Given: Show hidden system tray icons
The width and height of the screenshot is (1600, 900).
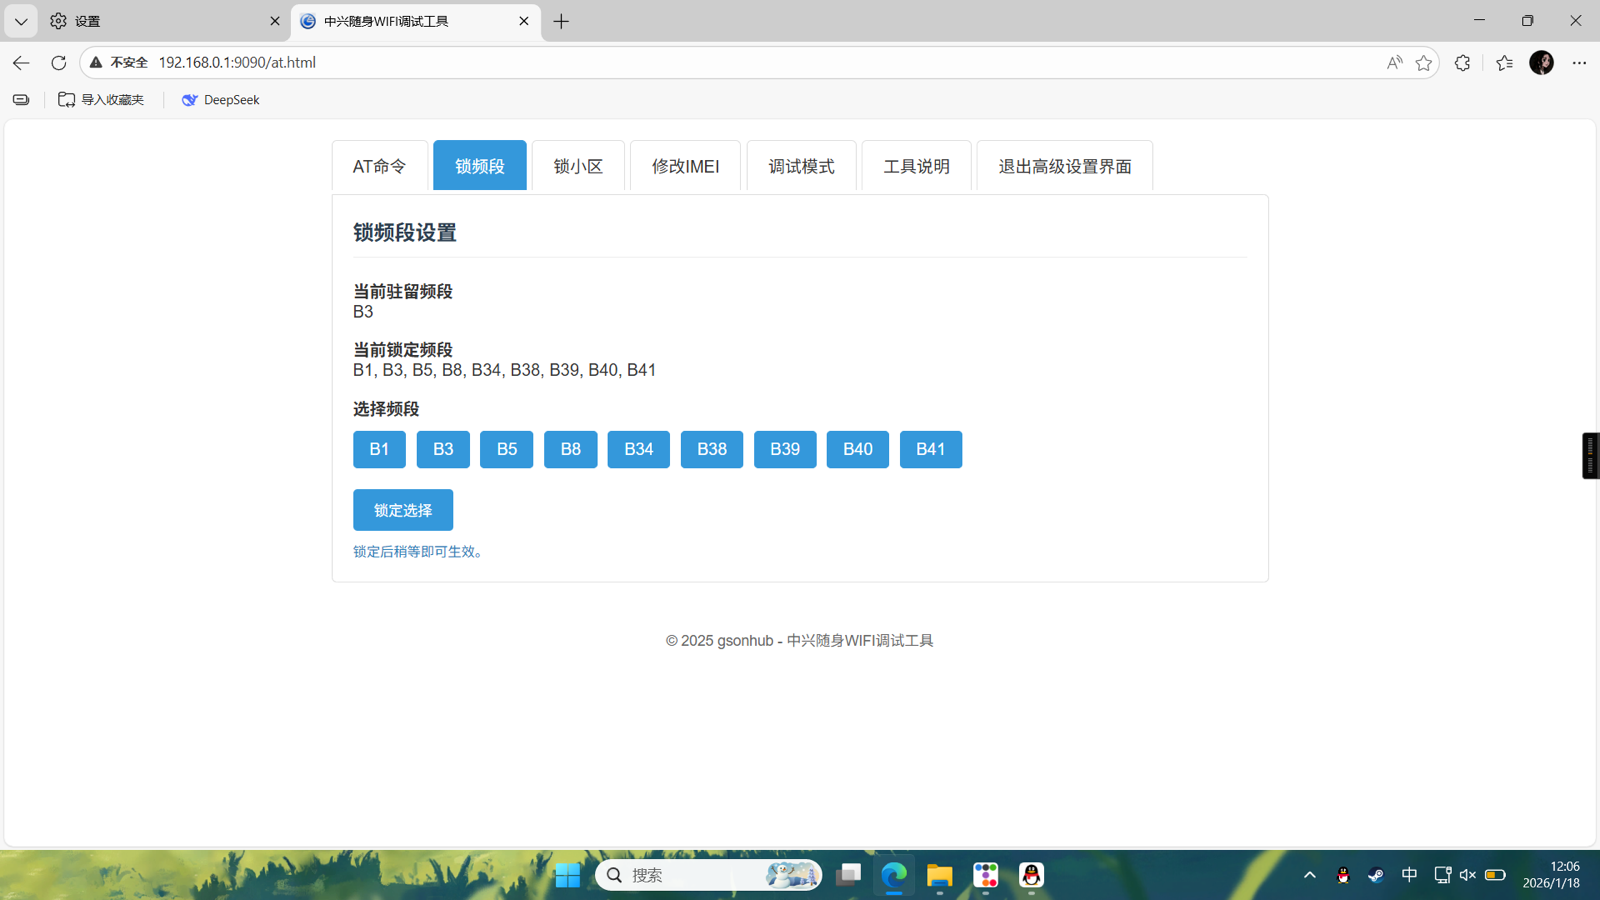Looking at the screenshot, I should 1310,876.
